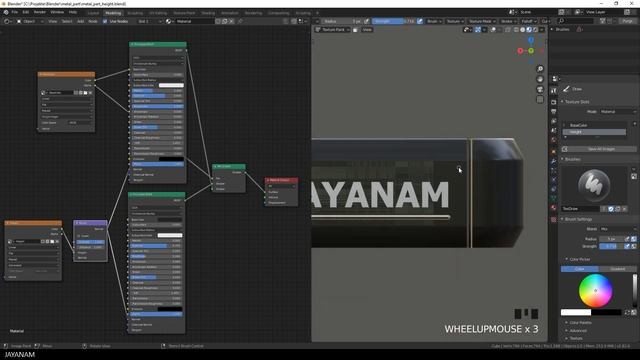Open the Object properties tab
The height and width of the screenshot is (360, 640).
click(553, 151)
